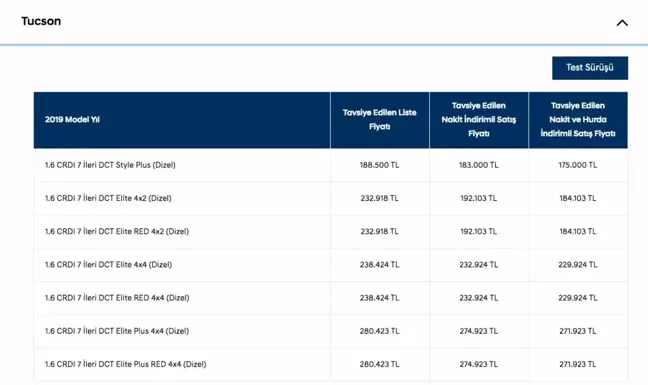This screenshot has height=385, width=648.
Task: Click cash price 232.924 TL for Elite 4x4
Action: click(x=479, y=264)
